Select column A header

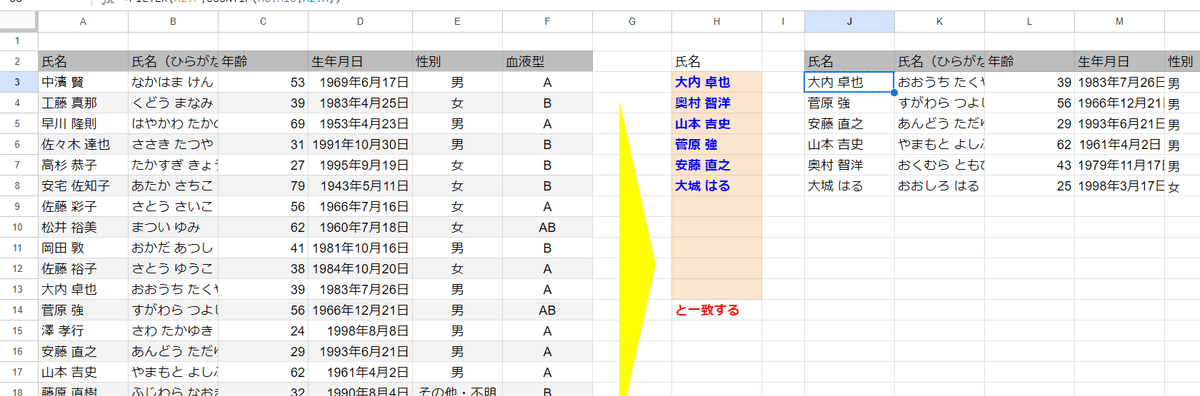point(82,20)
